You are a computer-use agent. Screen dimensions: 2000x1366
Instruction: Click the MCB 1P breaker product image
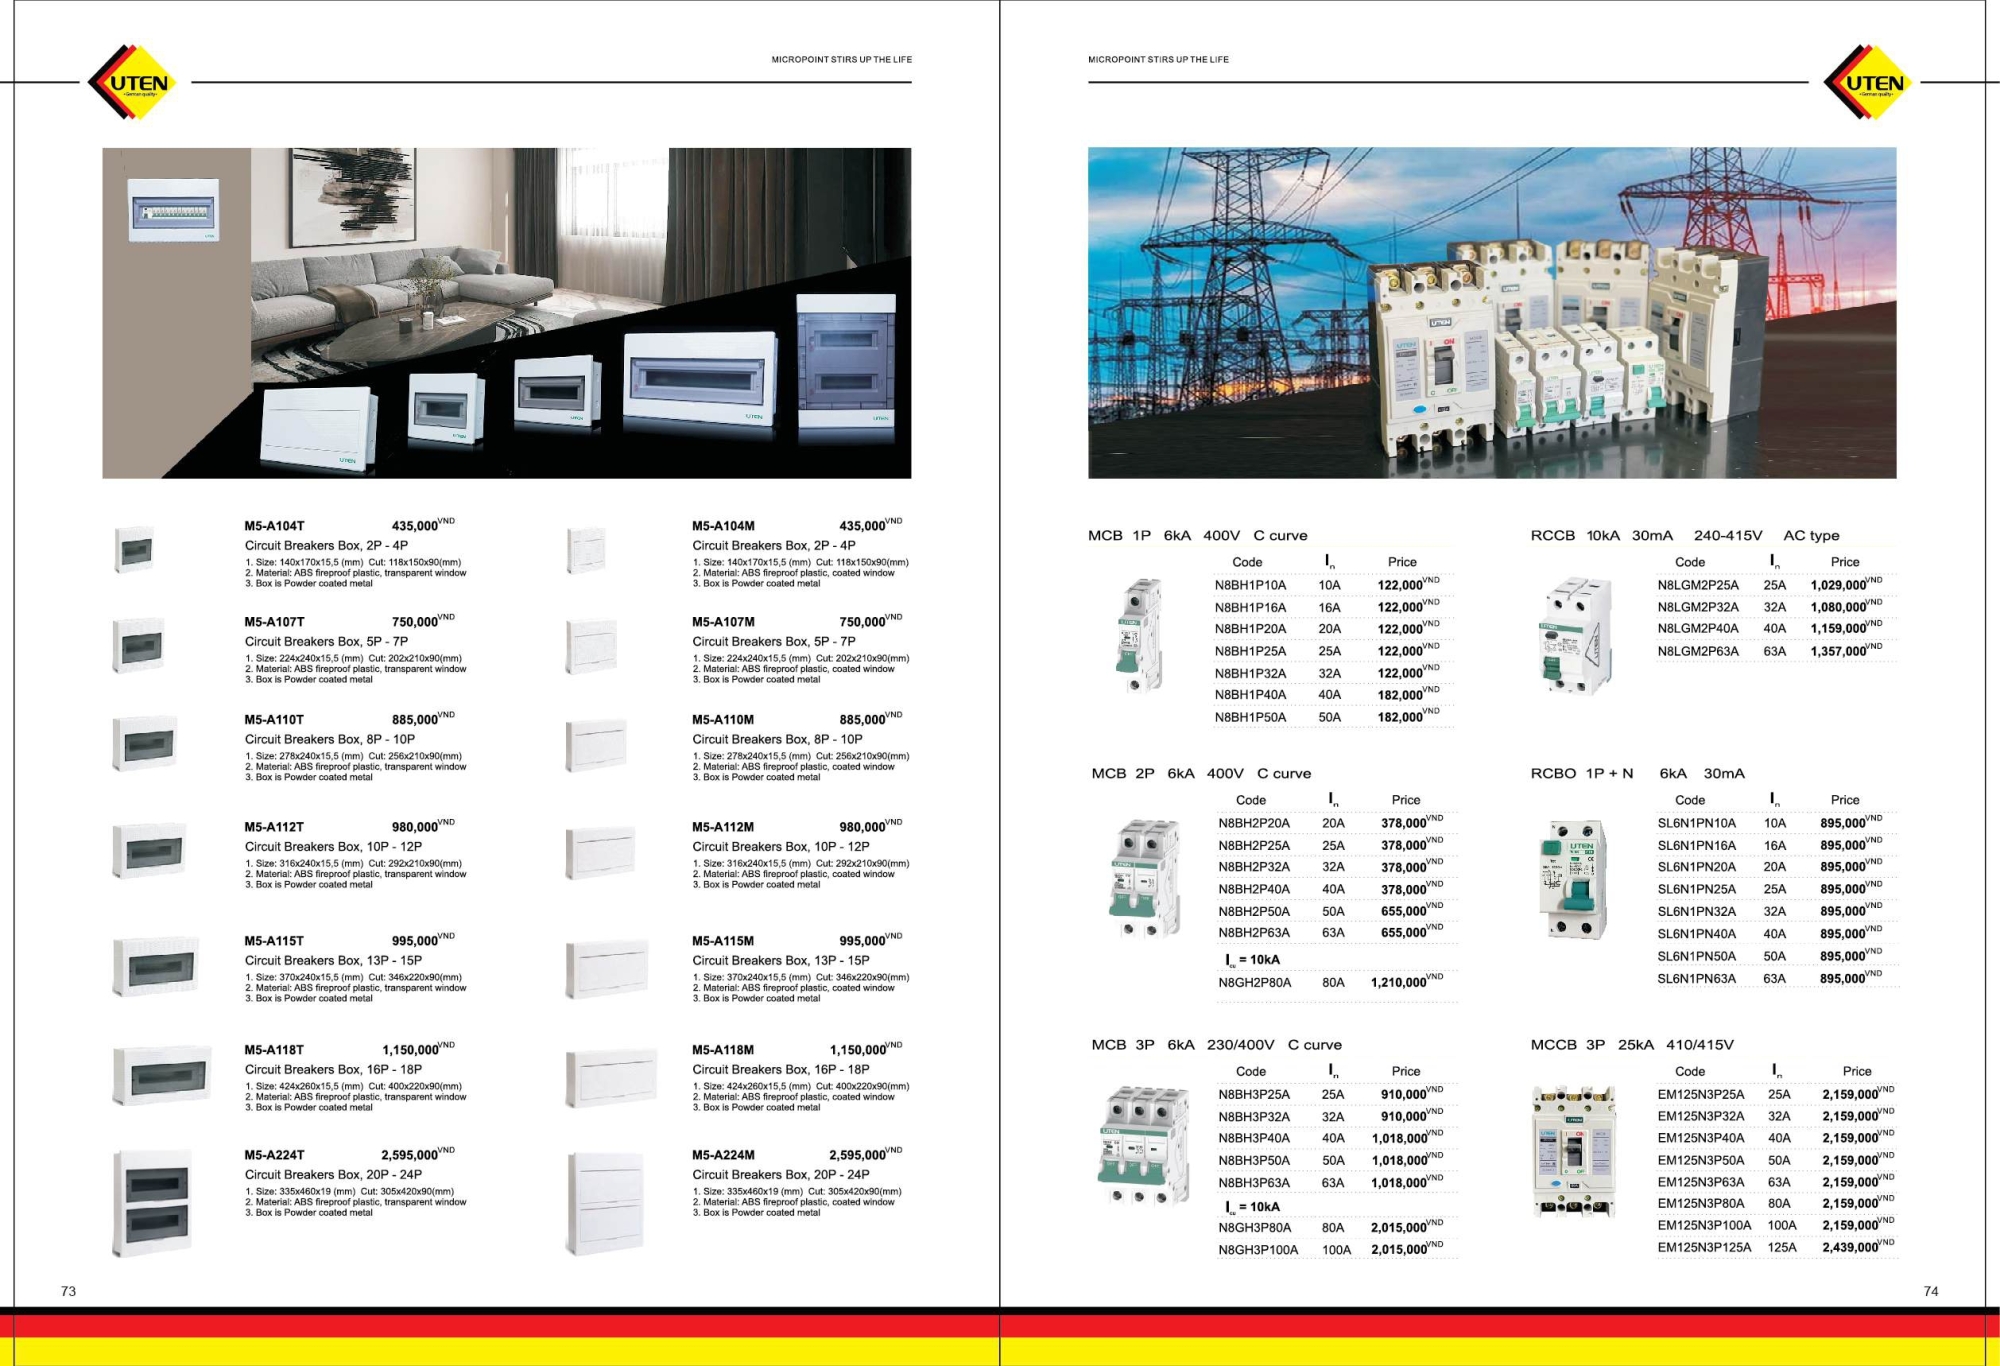1139,635
